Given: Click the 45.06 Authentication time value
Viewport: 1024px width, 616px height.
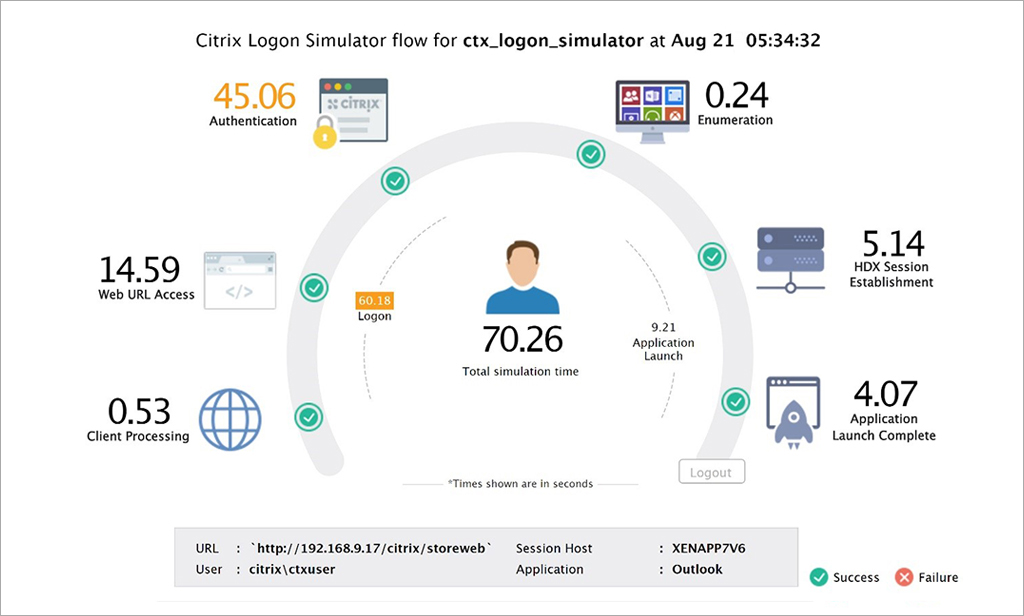Looking at the screenshot, I should pos(255,96).
